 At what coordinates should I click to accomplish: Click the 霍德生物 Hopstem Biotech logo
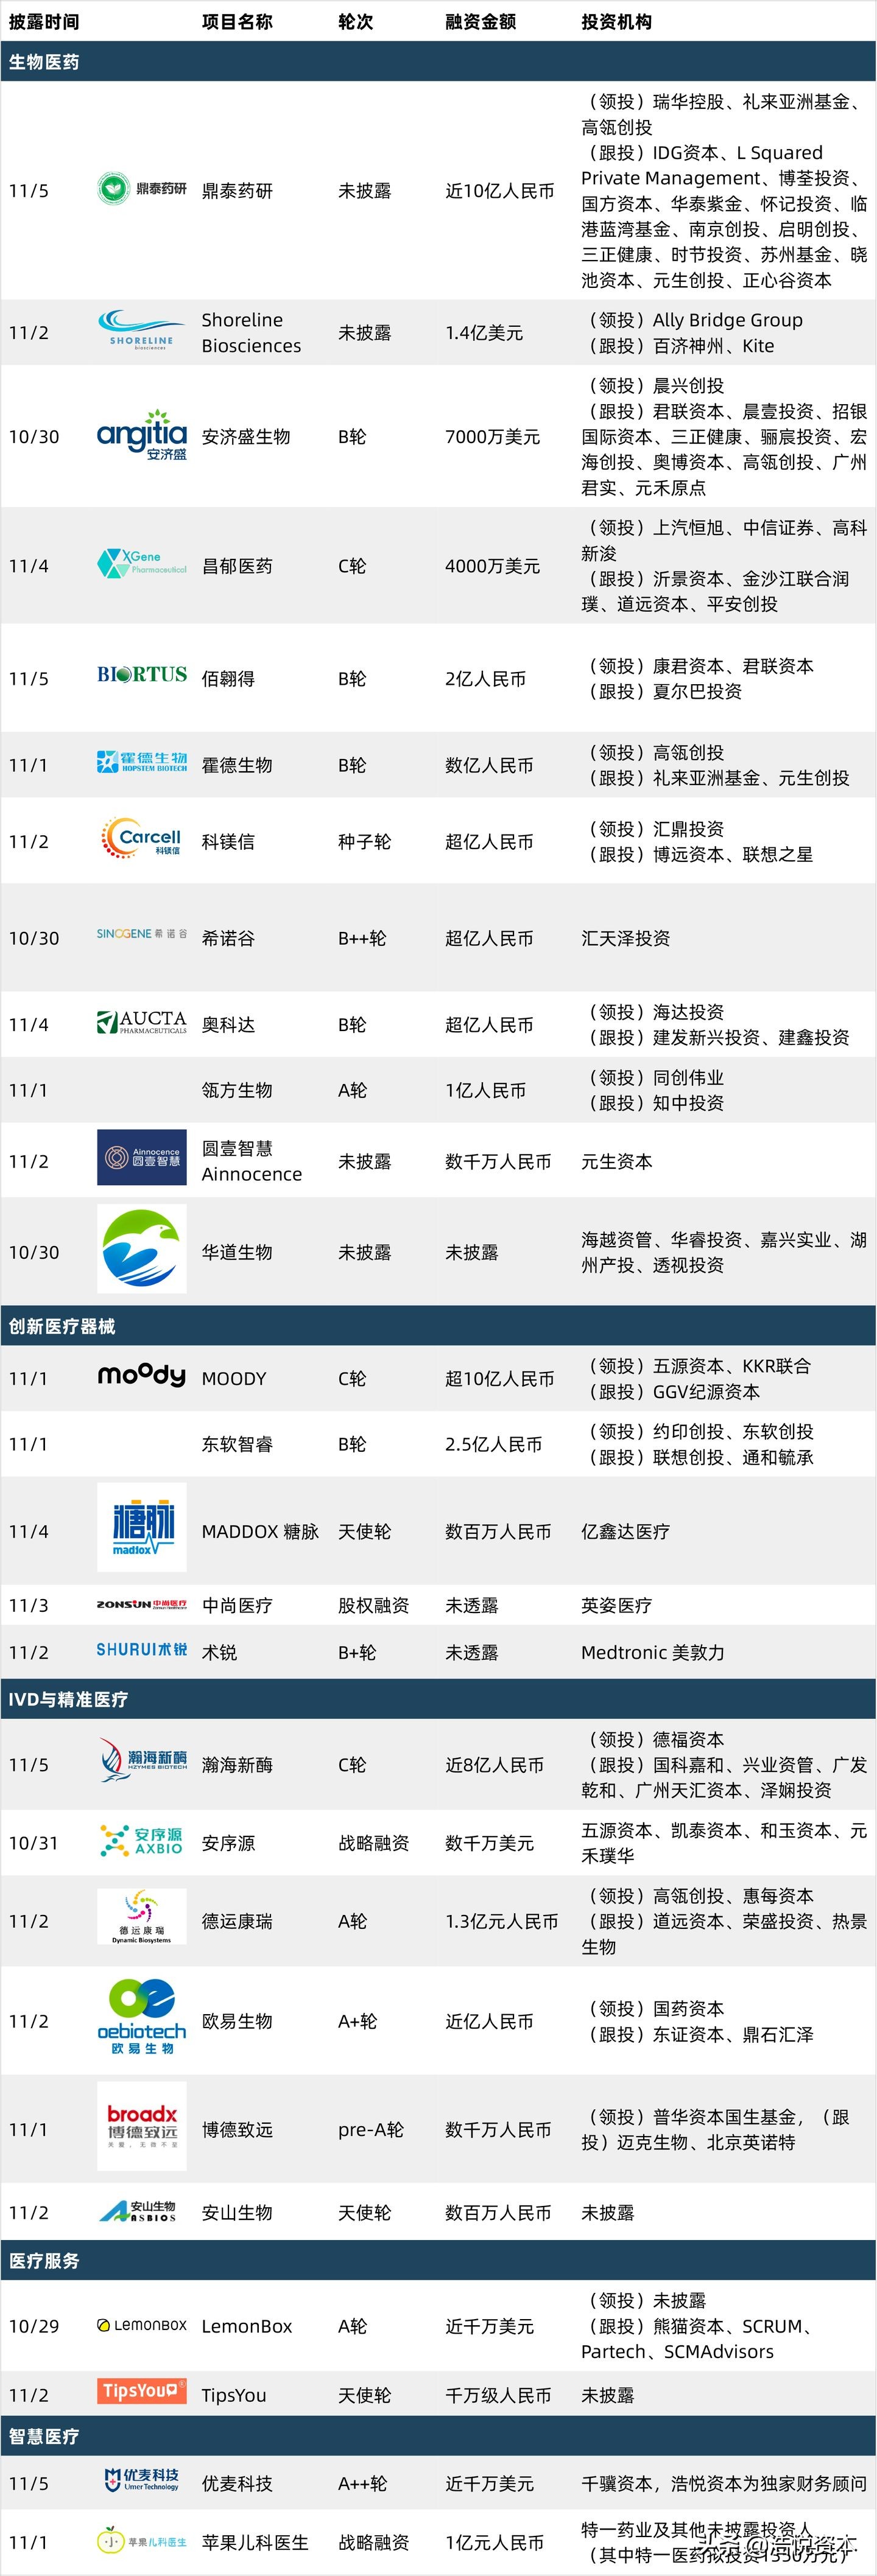(142, 762)
